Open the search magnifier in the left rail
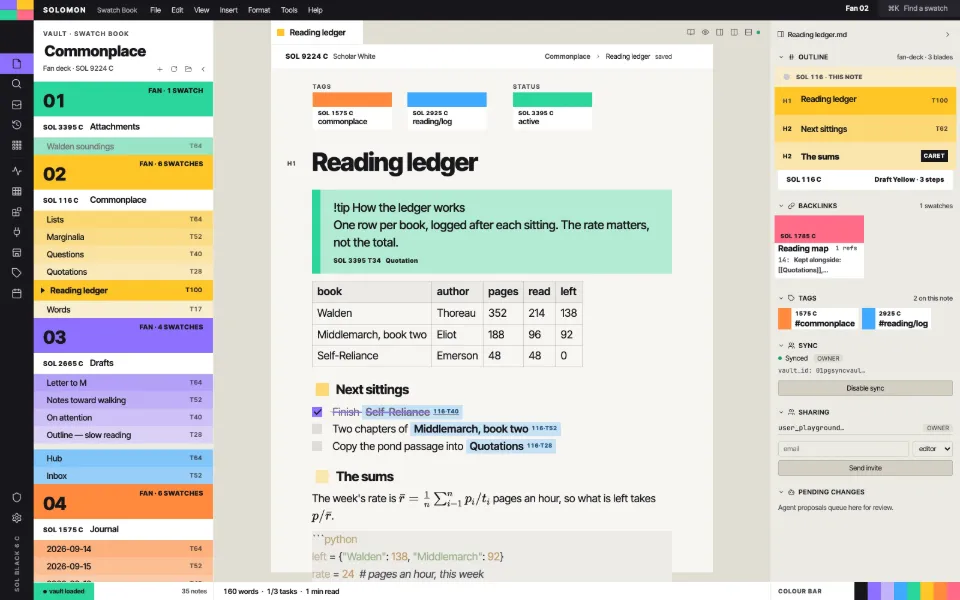This screenshot has width=960, height=600. point(17,84)
